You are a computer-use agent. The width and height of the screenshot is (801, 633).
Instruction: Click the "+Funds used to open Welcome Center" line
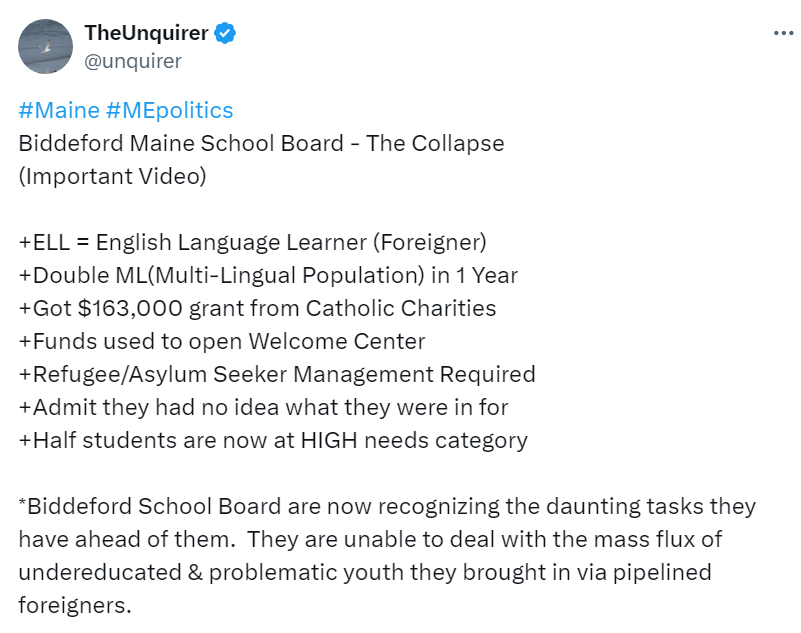coord(222,341)
